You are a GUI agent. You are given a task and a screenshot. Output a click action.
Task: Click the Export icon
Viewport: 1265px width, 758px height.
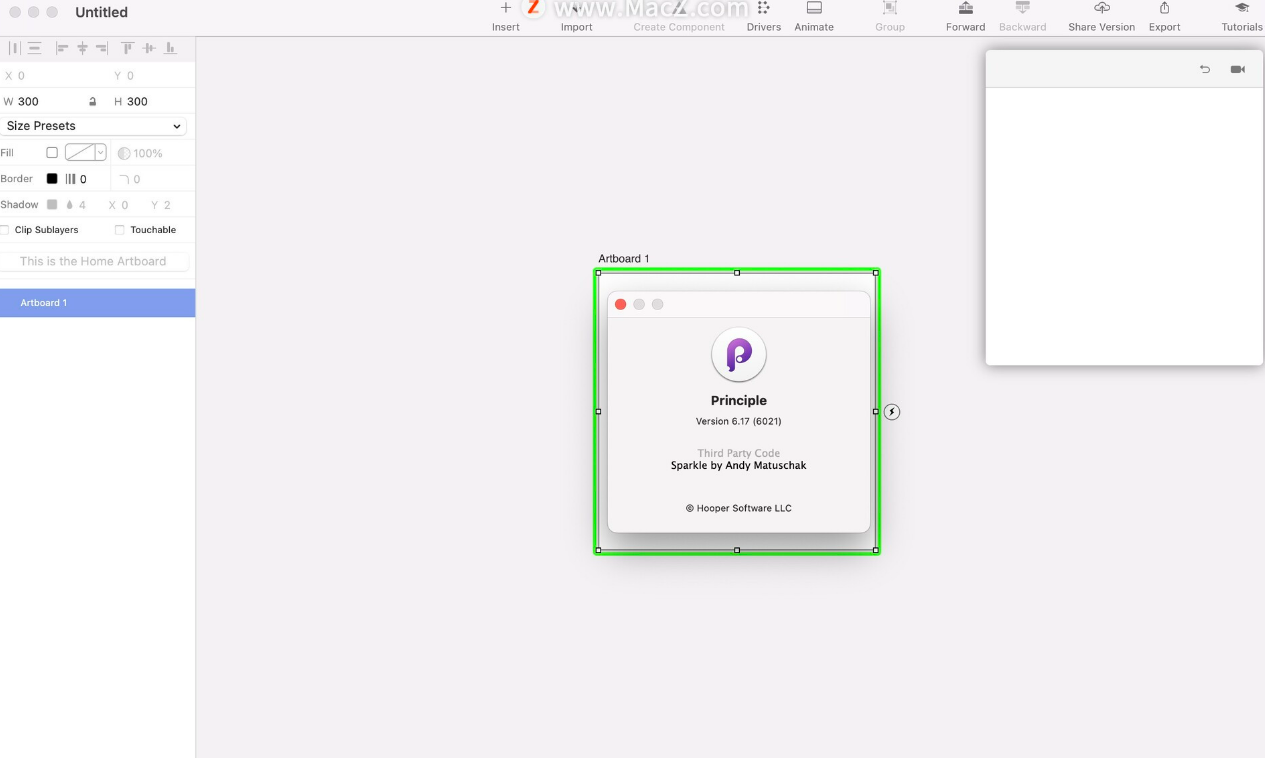[x=1164, y=8]
